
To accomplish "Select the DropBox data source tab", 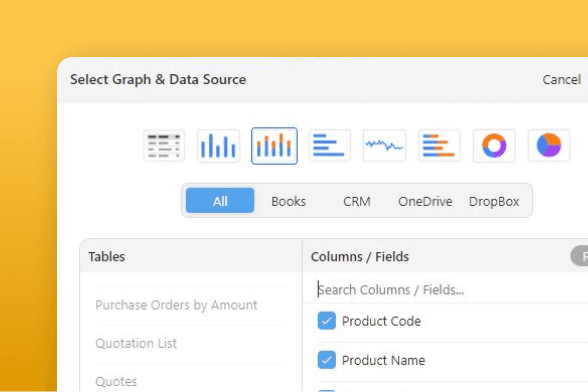I will click(494, 201).
